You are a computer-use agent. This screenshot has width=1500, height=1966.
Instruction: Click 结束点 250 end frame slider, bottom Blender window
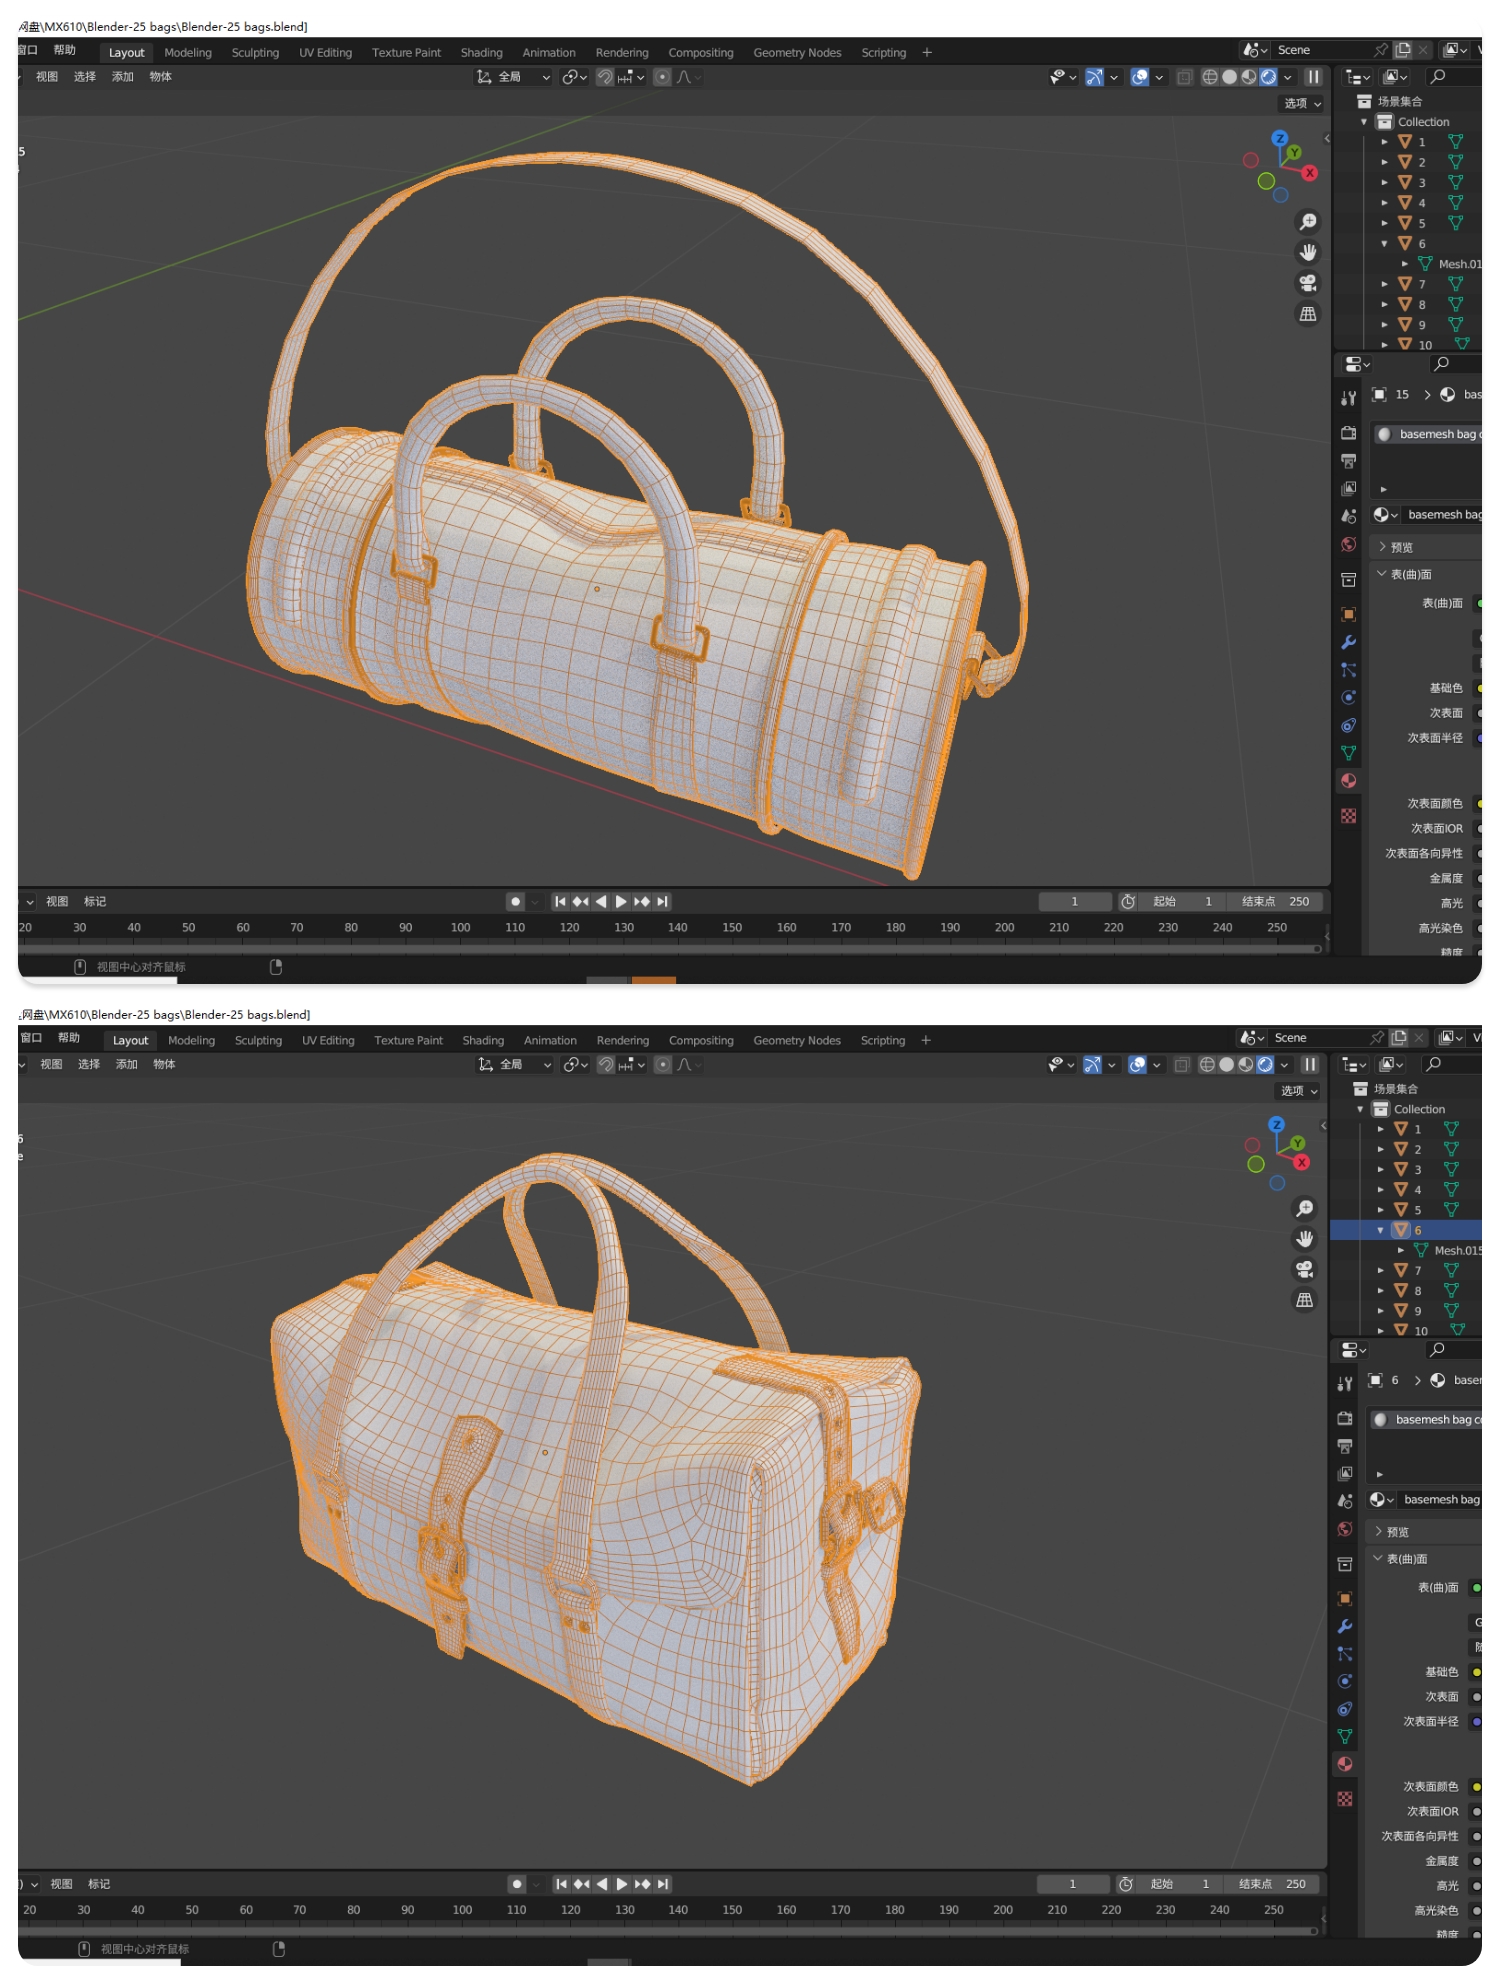(1272, 1884)
